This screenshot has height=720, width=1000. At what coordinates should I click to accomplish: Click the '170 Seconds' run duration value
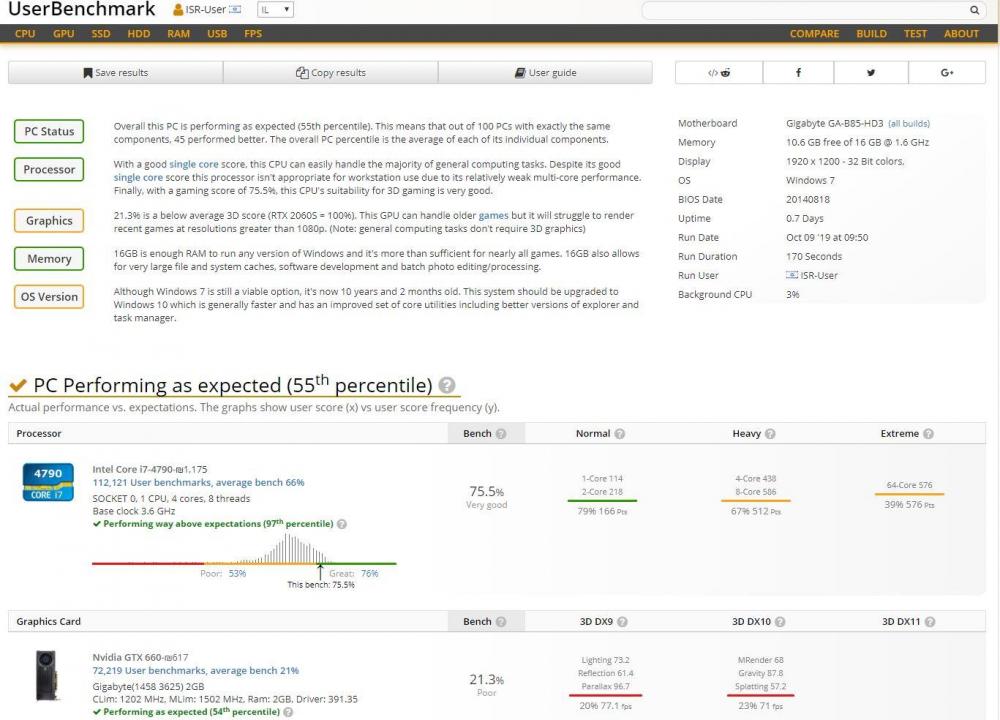814,257
